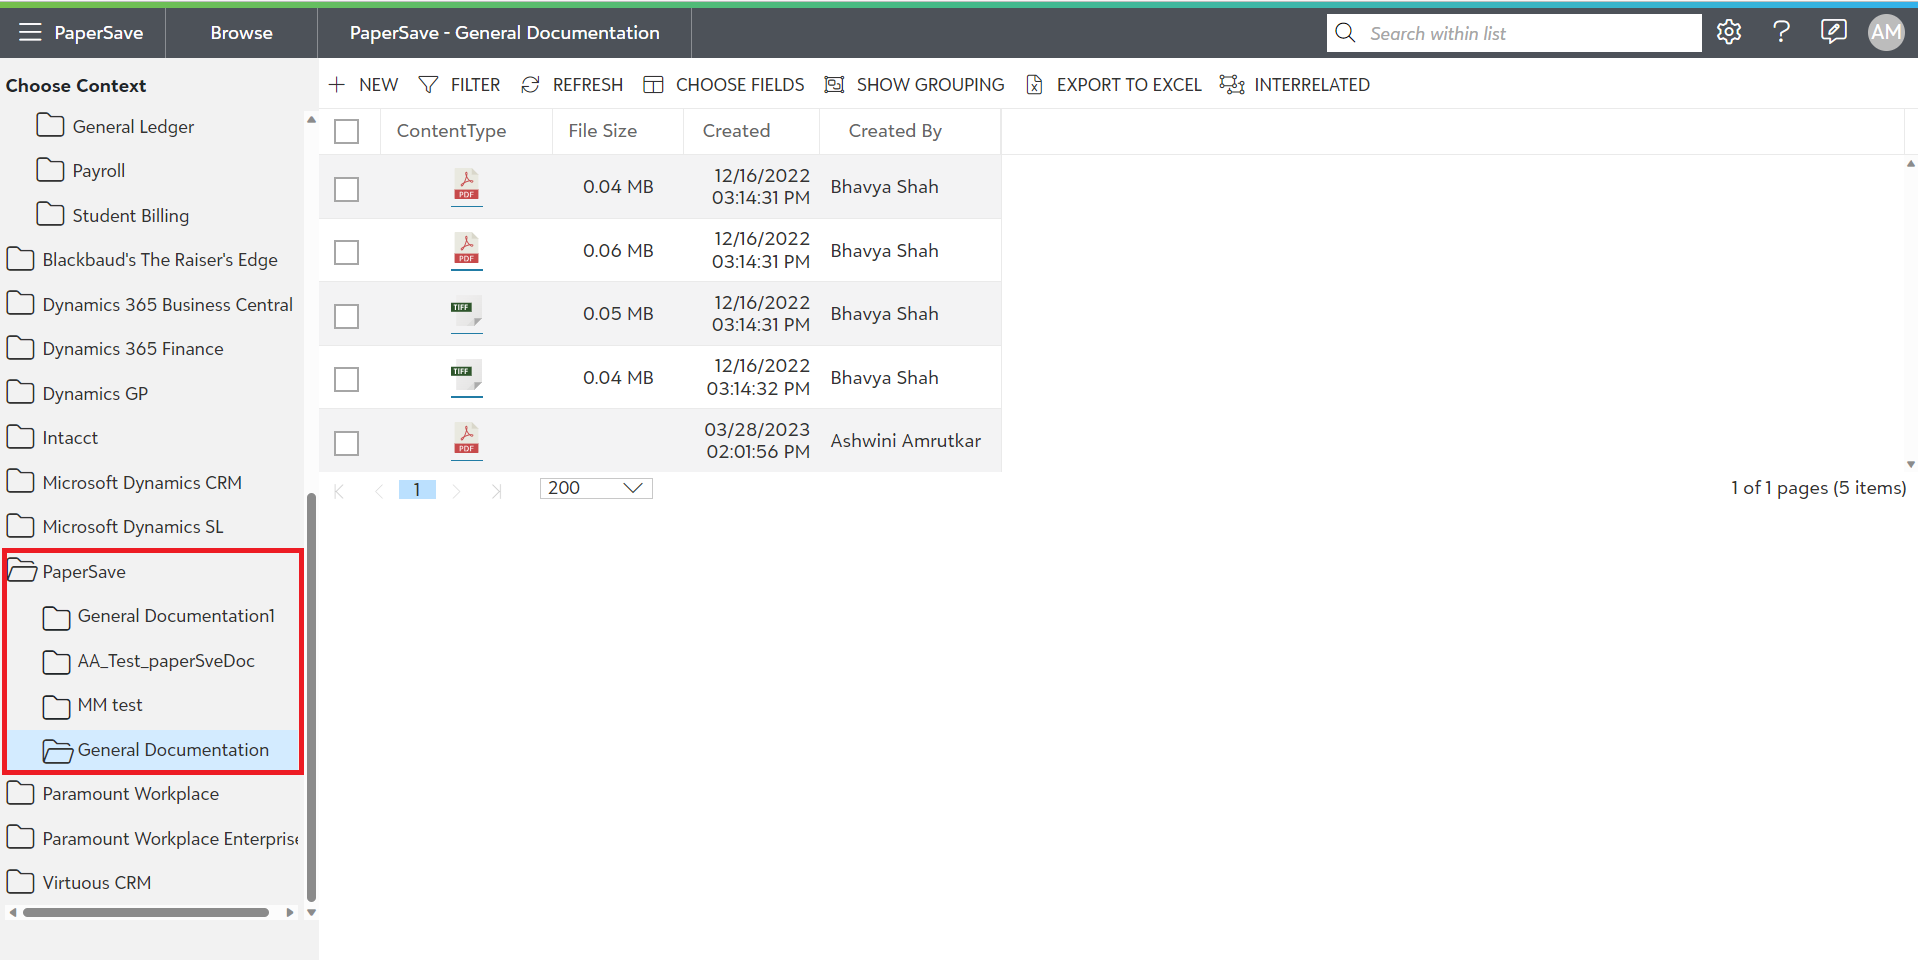1918x960 pixels.
Task: Open the settings gear icon
Action: [x=1729, y=32]
